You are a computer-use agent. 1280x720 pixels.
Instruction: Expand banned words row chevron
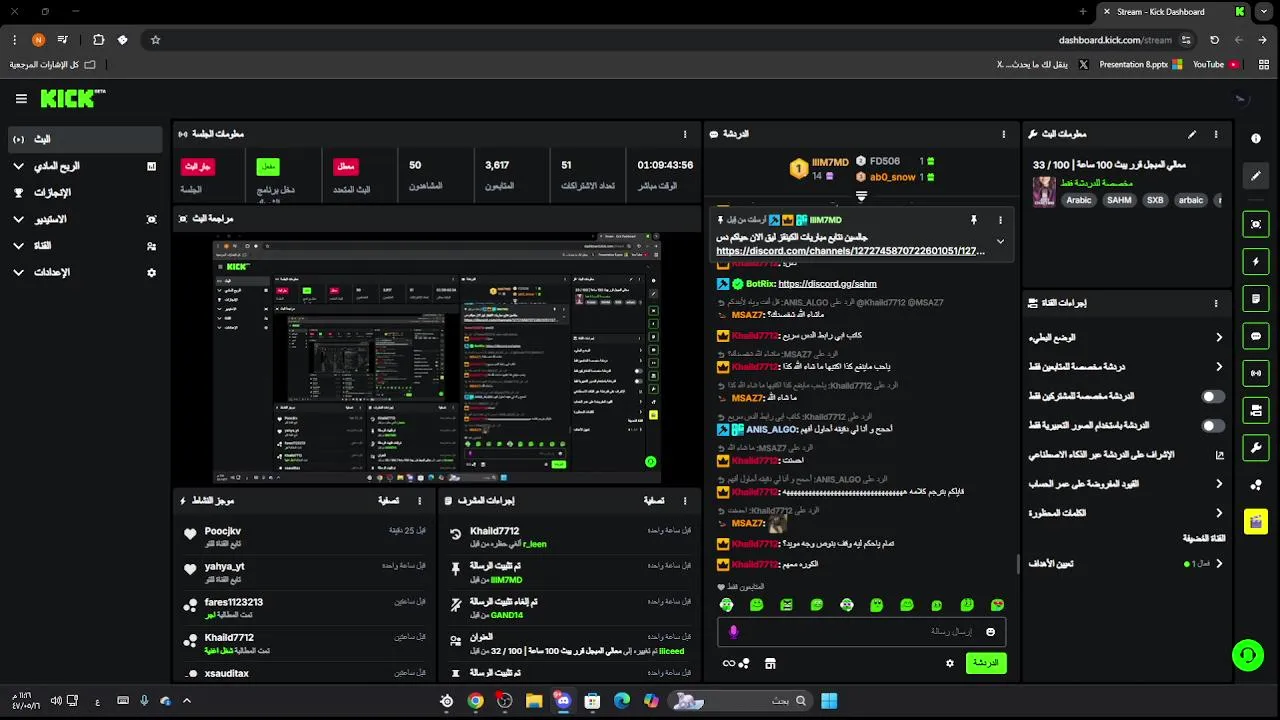pyautogui.click(x=1219, y=513)
